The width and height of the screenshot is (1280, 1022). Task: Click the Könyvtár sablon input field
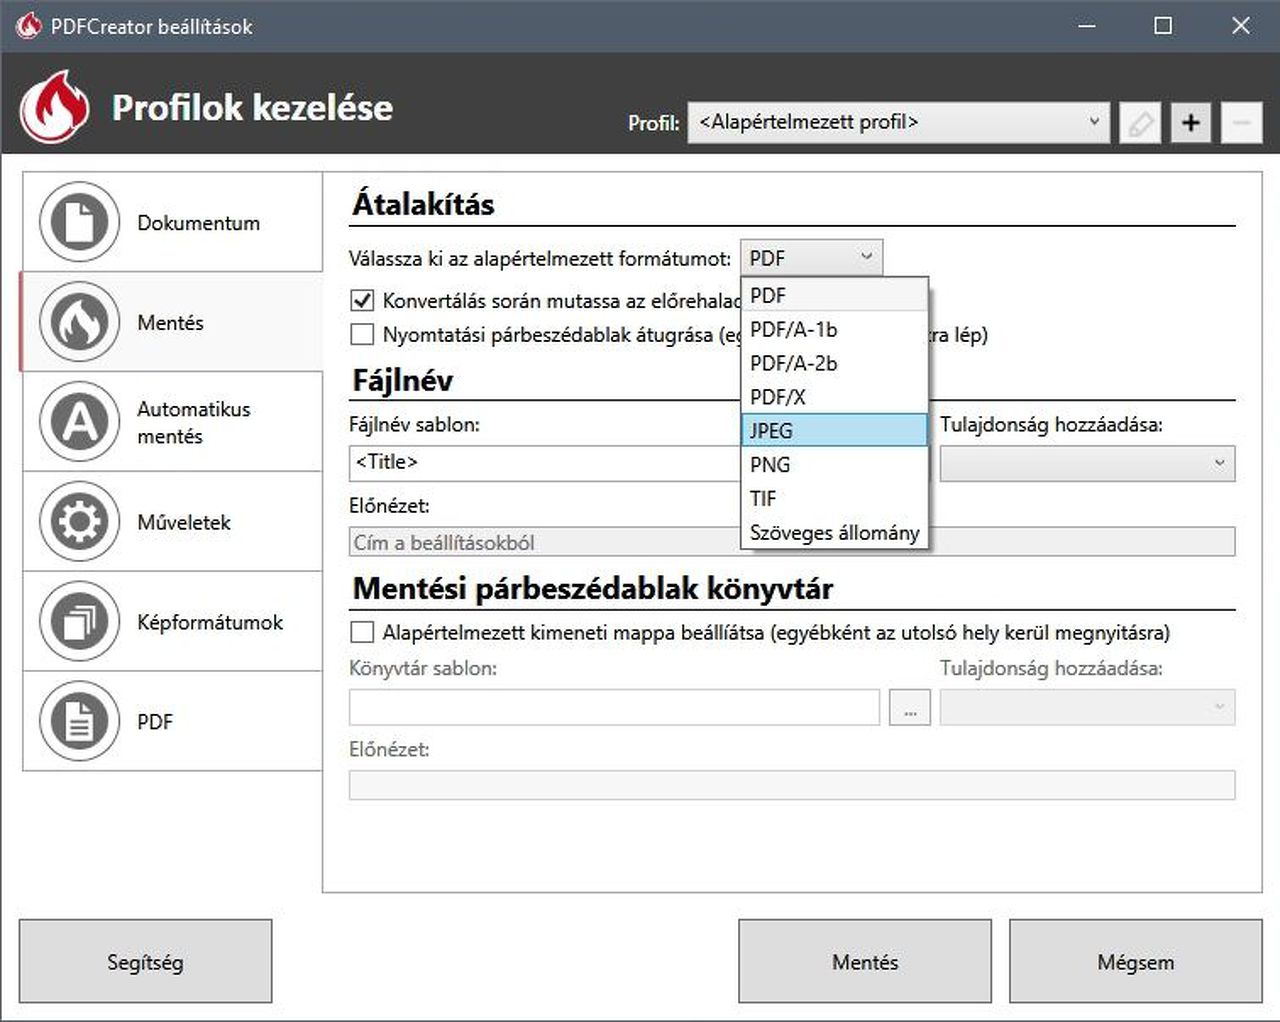point(614,707)
